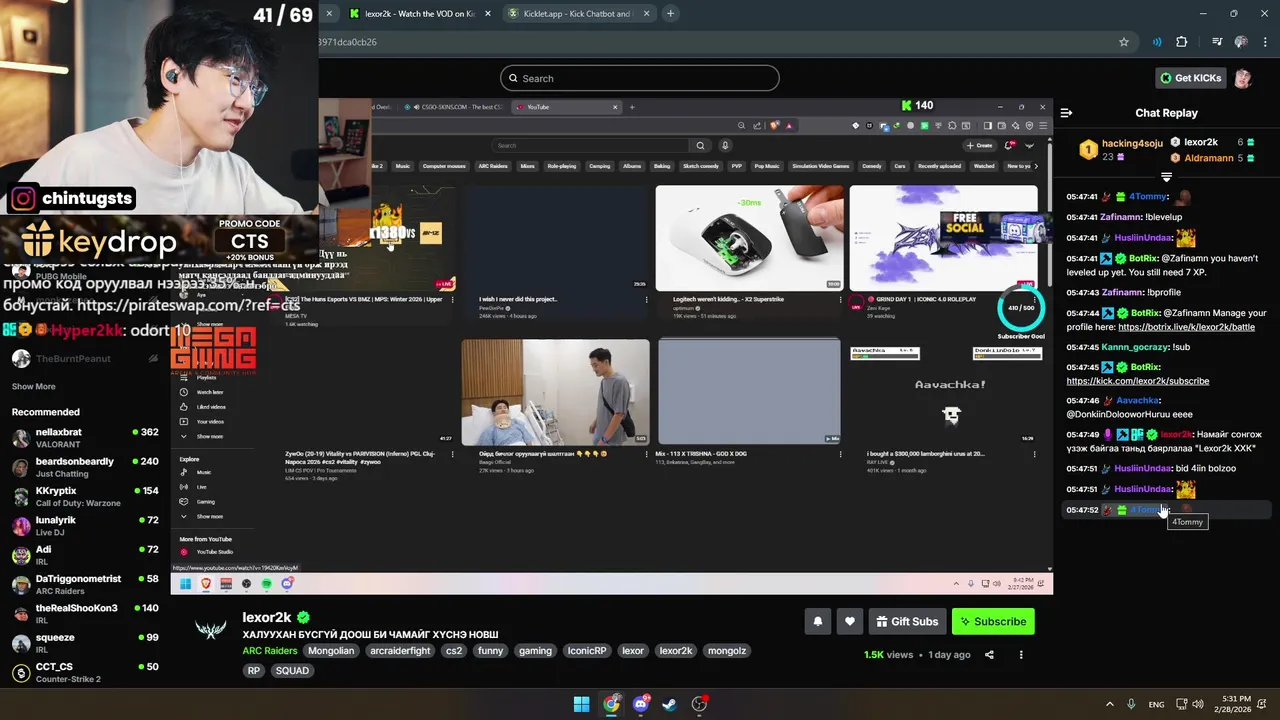Viewport: 1280px width, 720px height.
Task: Open Steam from the taskbar
Action: point(670,704)
